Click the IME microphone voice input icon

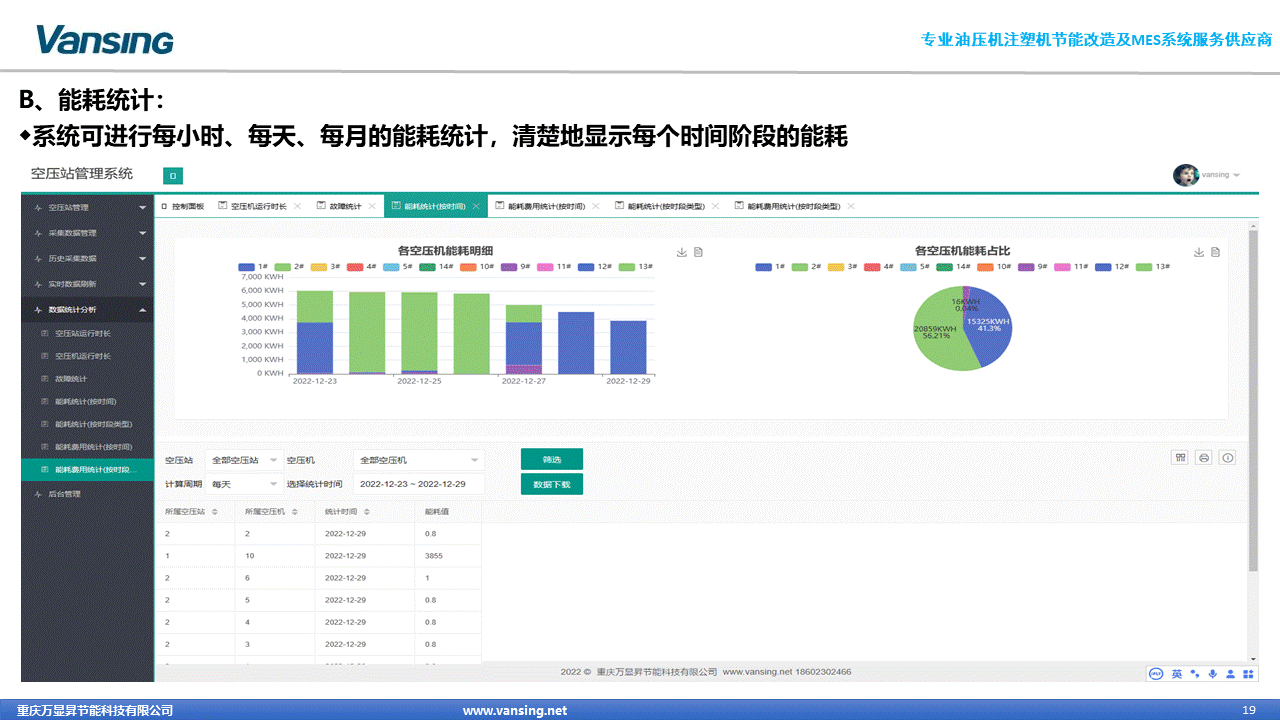1213,674
